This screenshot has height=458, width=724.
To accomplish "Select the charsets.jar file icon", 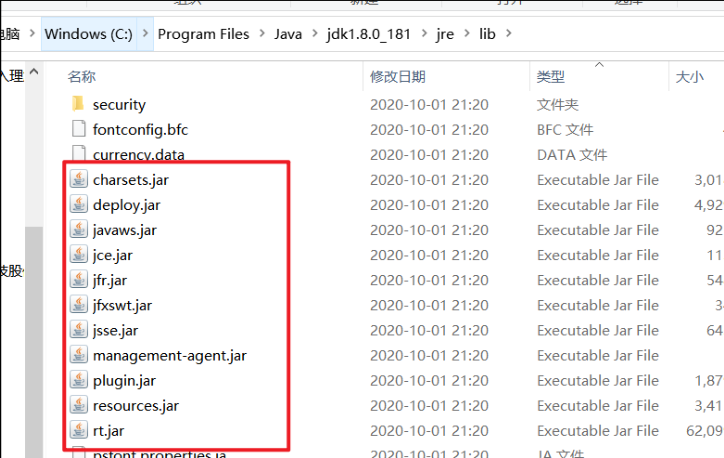I will 79,180.
